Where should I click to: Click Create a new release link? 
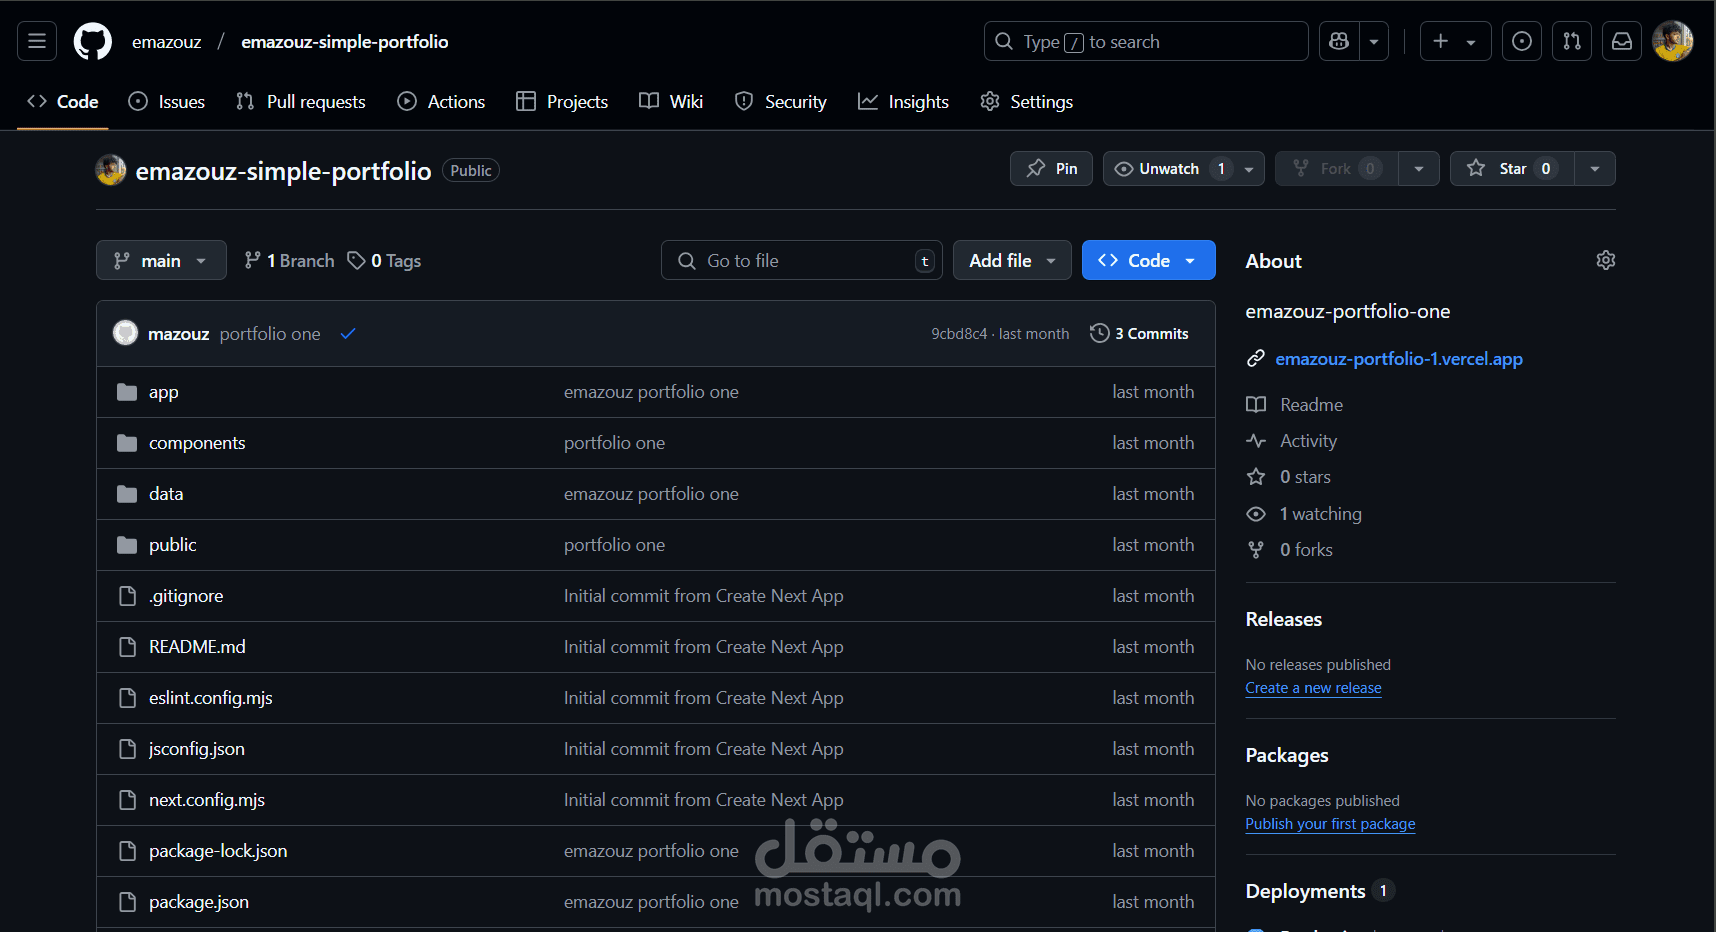click(x=1313, y=688)
